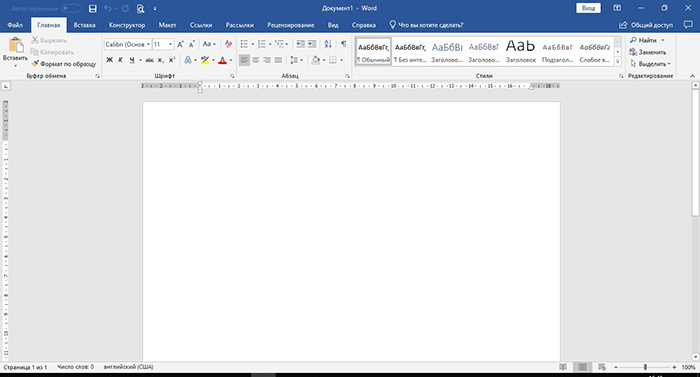Open comments pane speech bubble icon
Screen dimensions: 700x377
click(688, 25)
